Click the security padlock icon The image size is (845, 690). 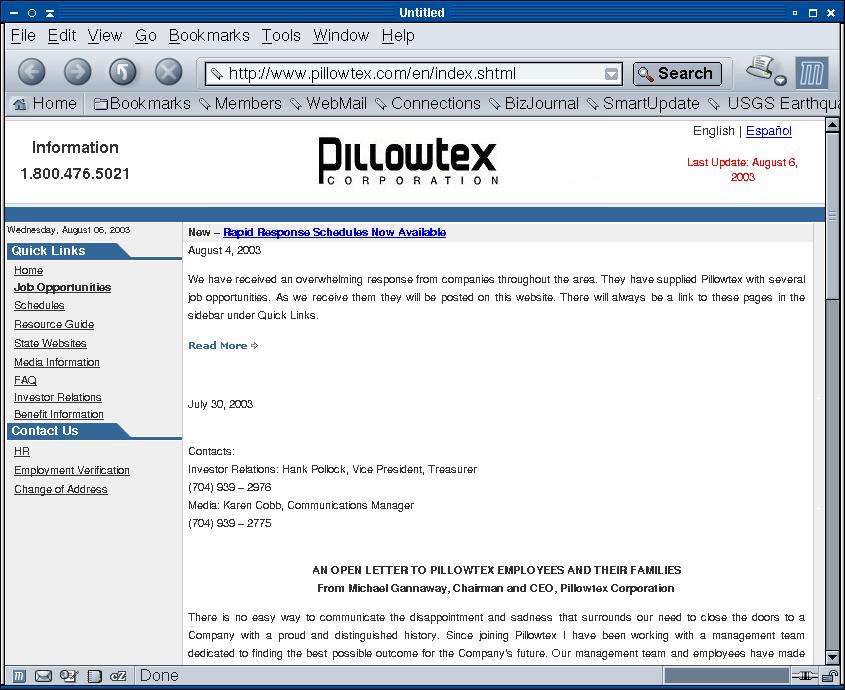830,675
